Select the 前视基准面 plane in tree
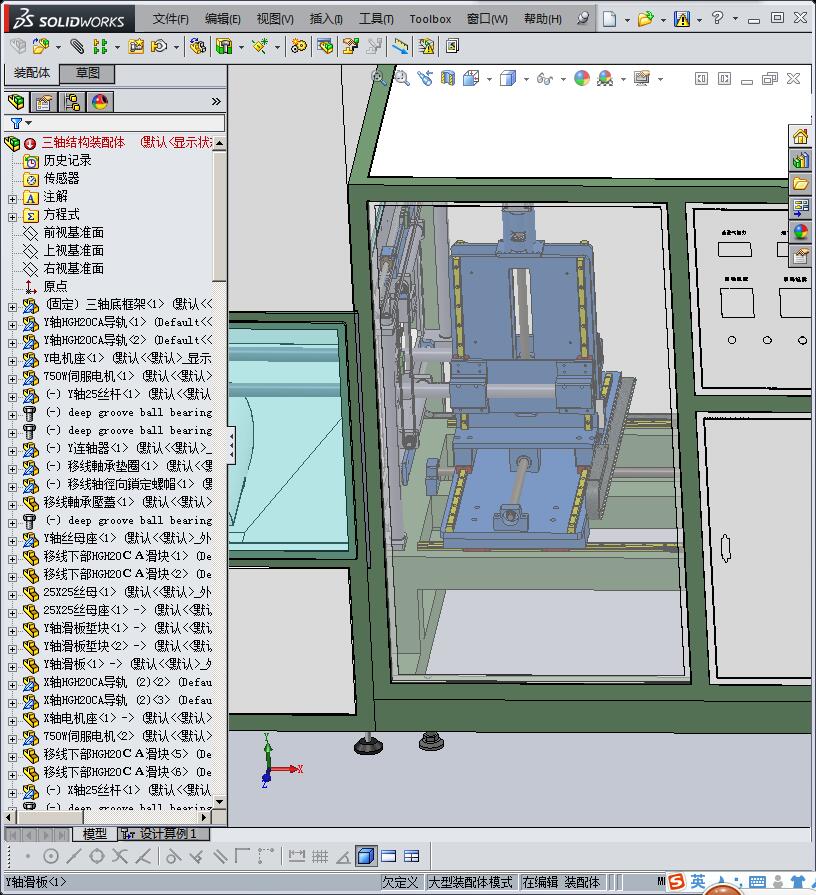The width and height of the screenshot is (816, 895). click(73, 232)
